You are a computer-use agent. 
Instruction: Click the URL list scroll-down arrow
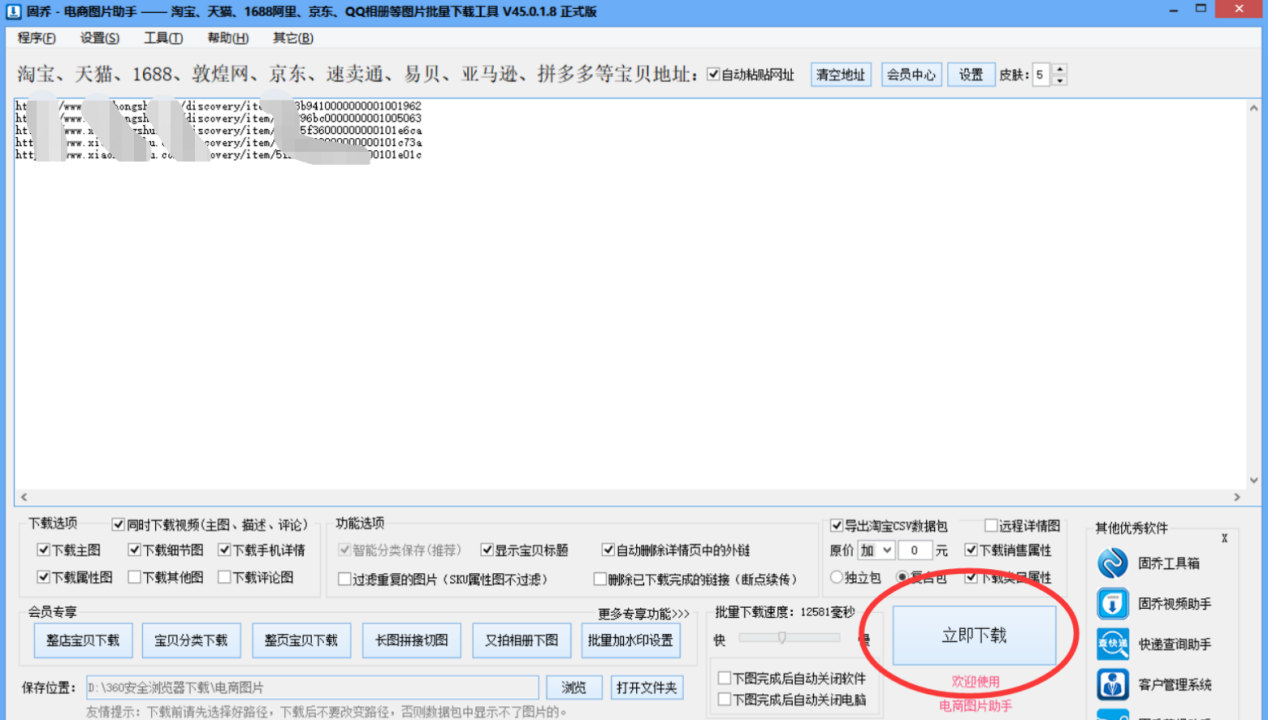click(1254, 480)
